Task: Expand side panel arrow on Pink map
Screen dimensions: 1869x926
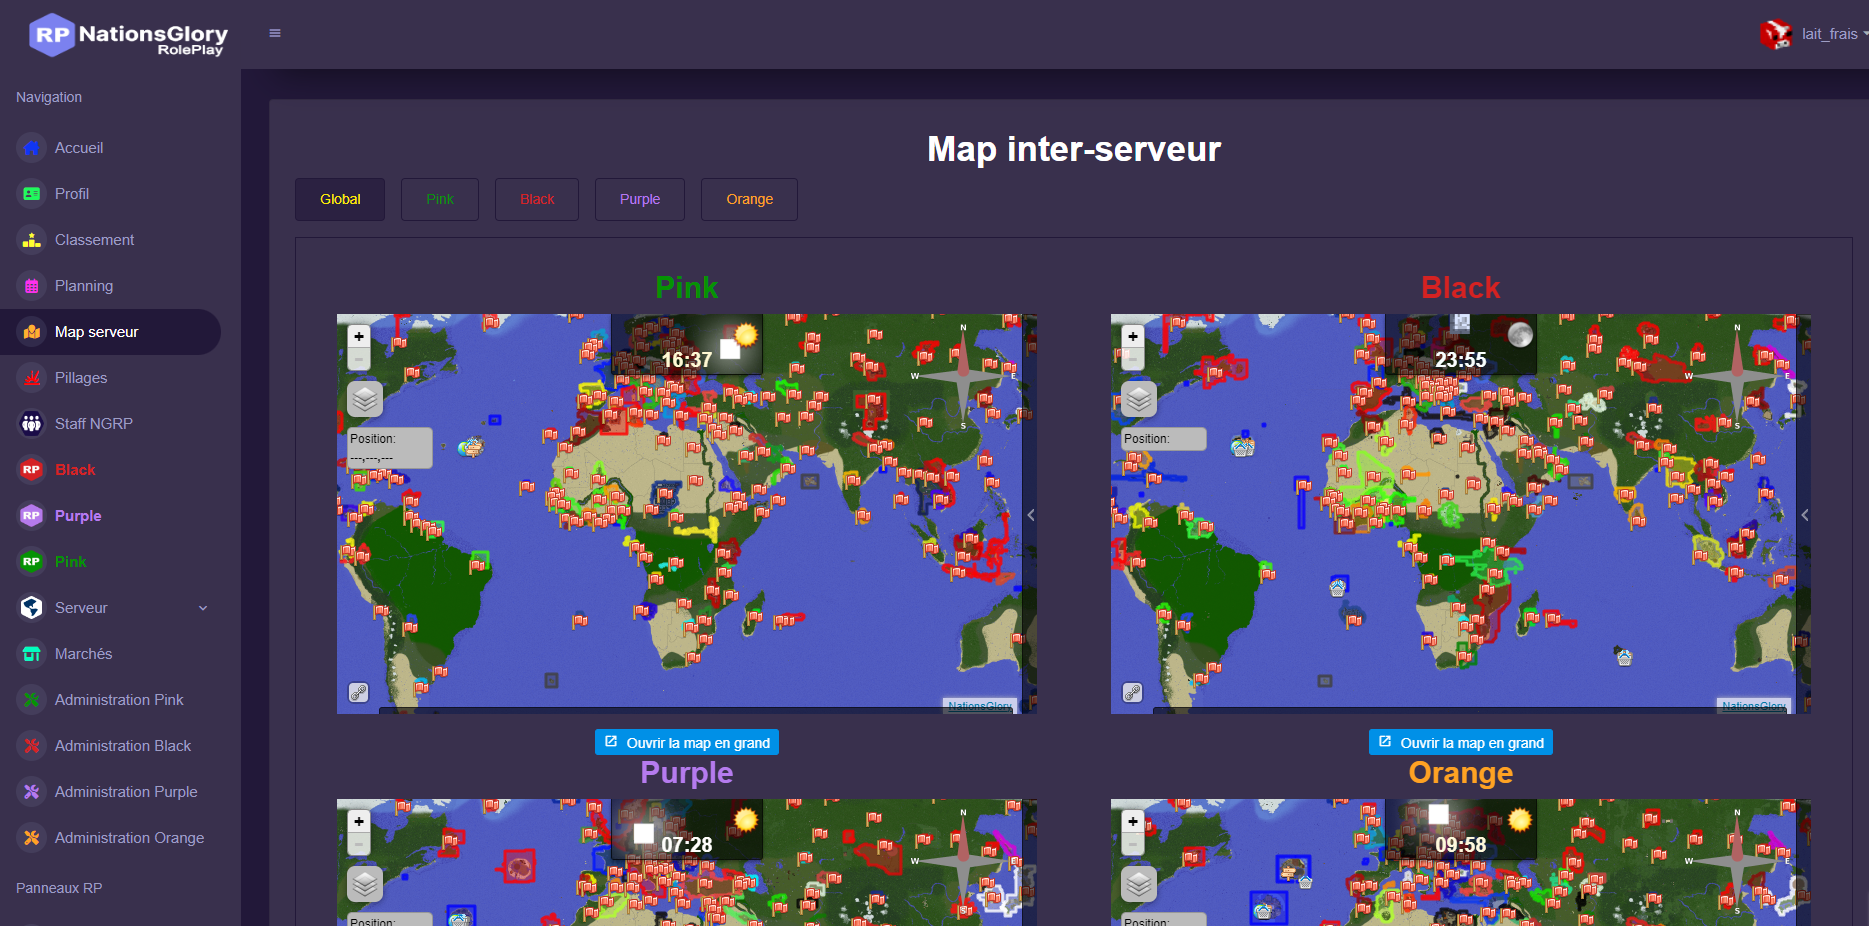Action: [x=1030, y=515]
